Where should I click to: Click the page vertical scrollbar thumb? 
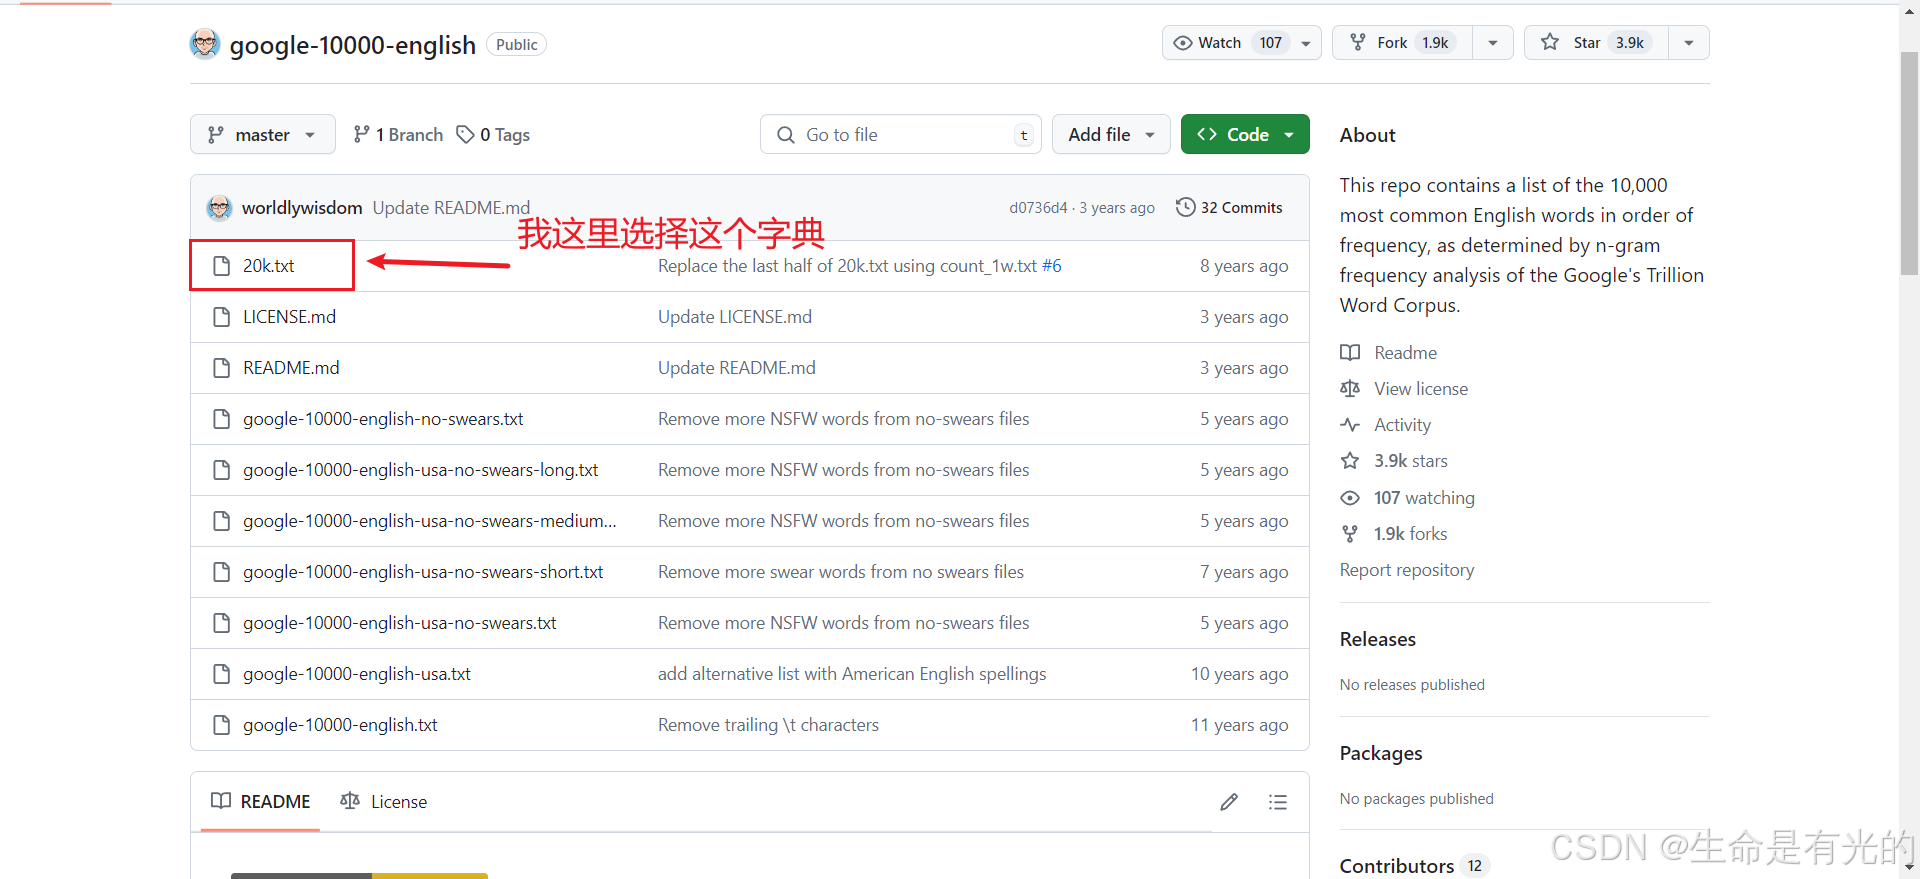(x=1909, y=162)
